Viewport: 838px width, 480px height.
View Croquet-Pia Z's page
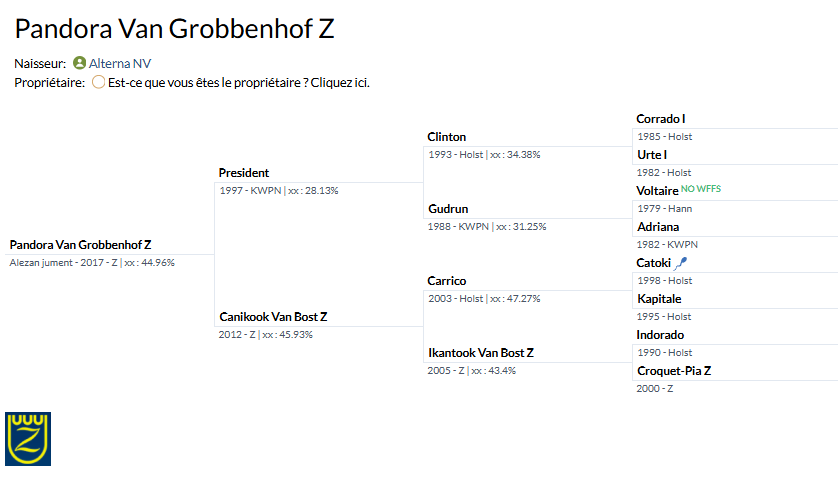(674, 371)
